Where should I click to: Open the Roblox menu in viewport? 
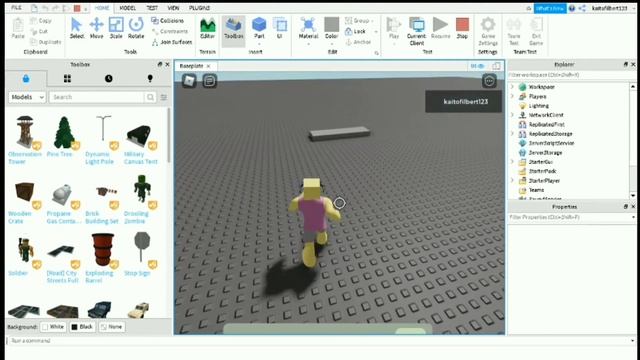pyautogui.click(x=189, y=81)
